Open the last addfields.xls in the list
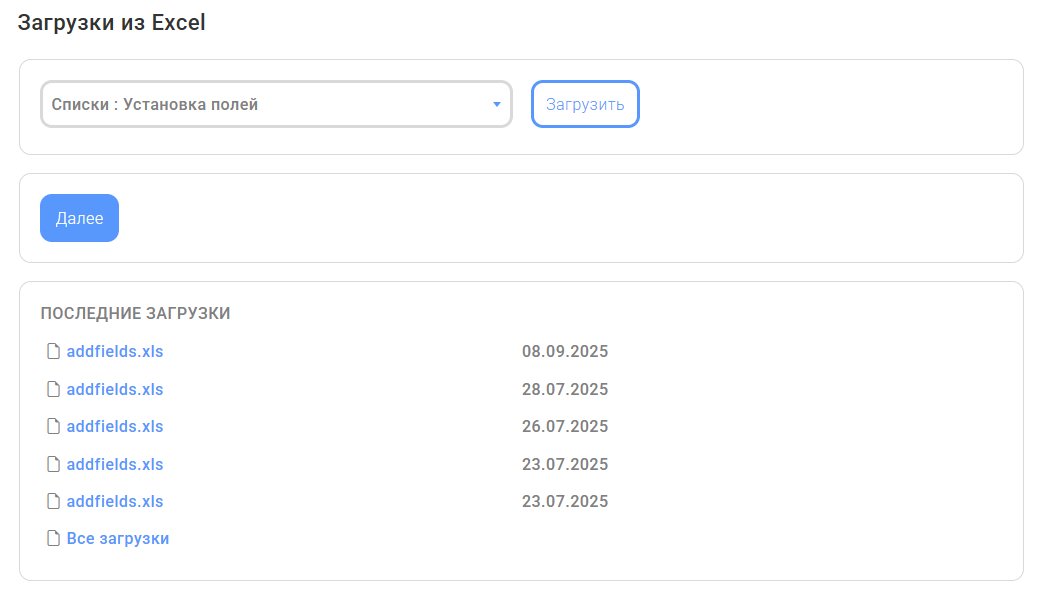This screenshot has width=1045, height=599. coord(115,501)
